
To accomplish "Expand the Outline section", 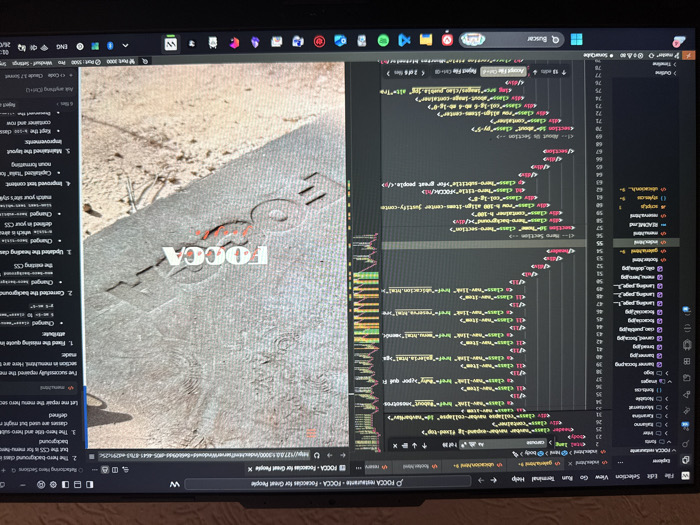I will pos(665,73).
